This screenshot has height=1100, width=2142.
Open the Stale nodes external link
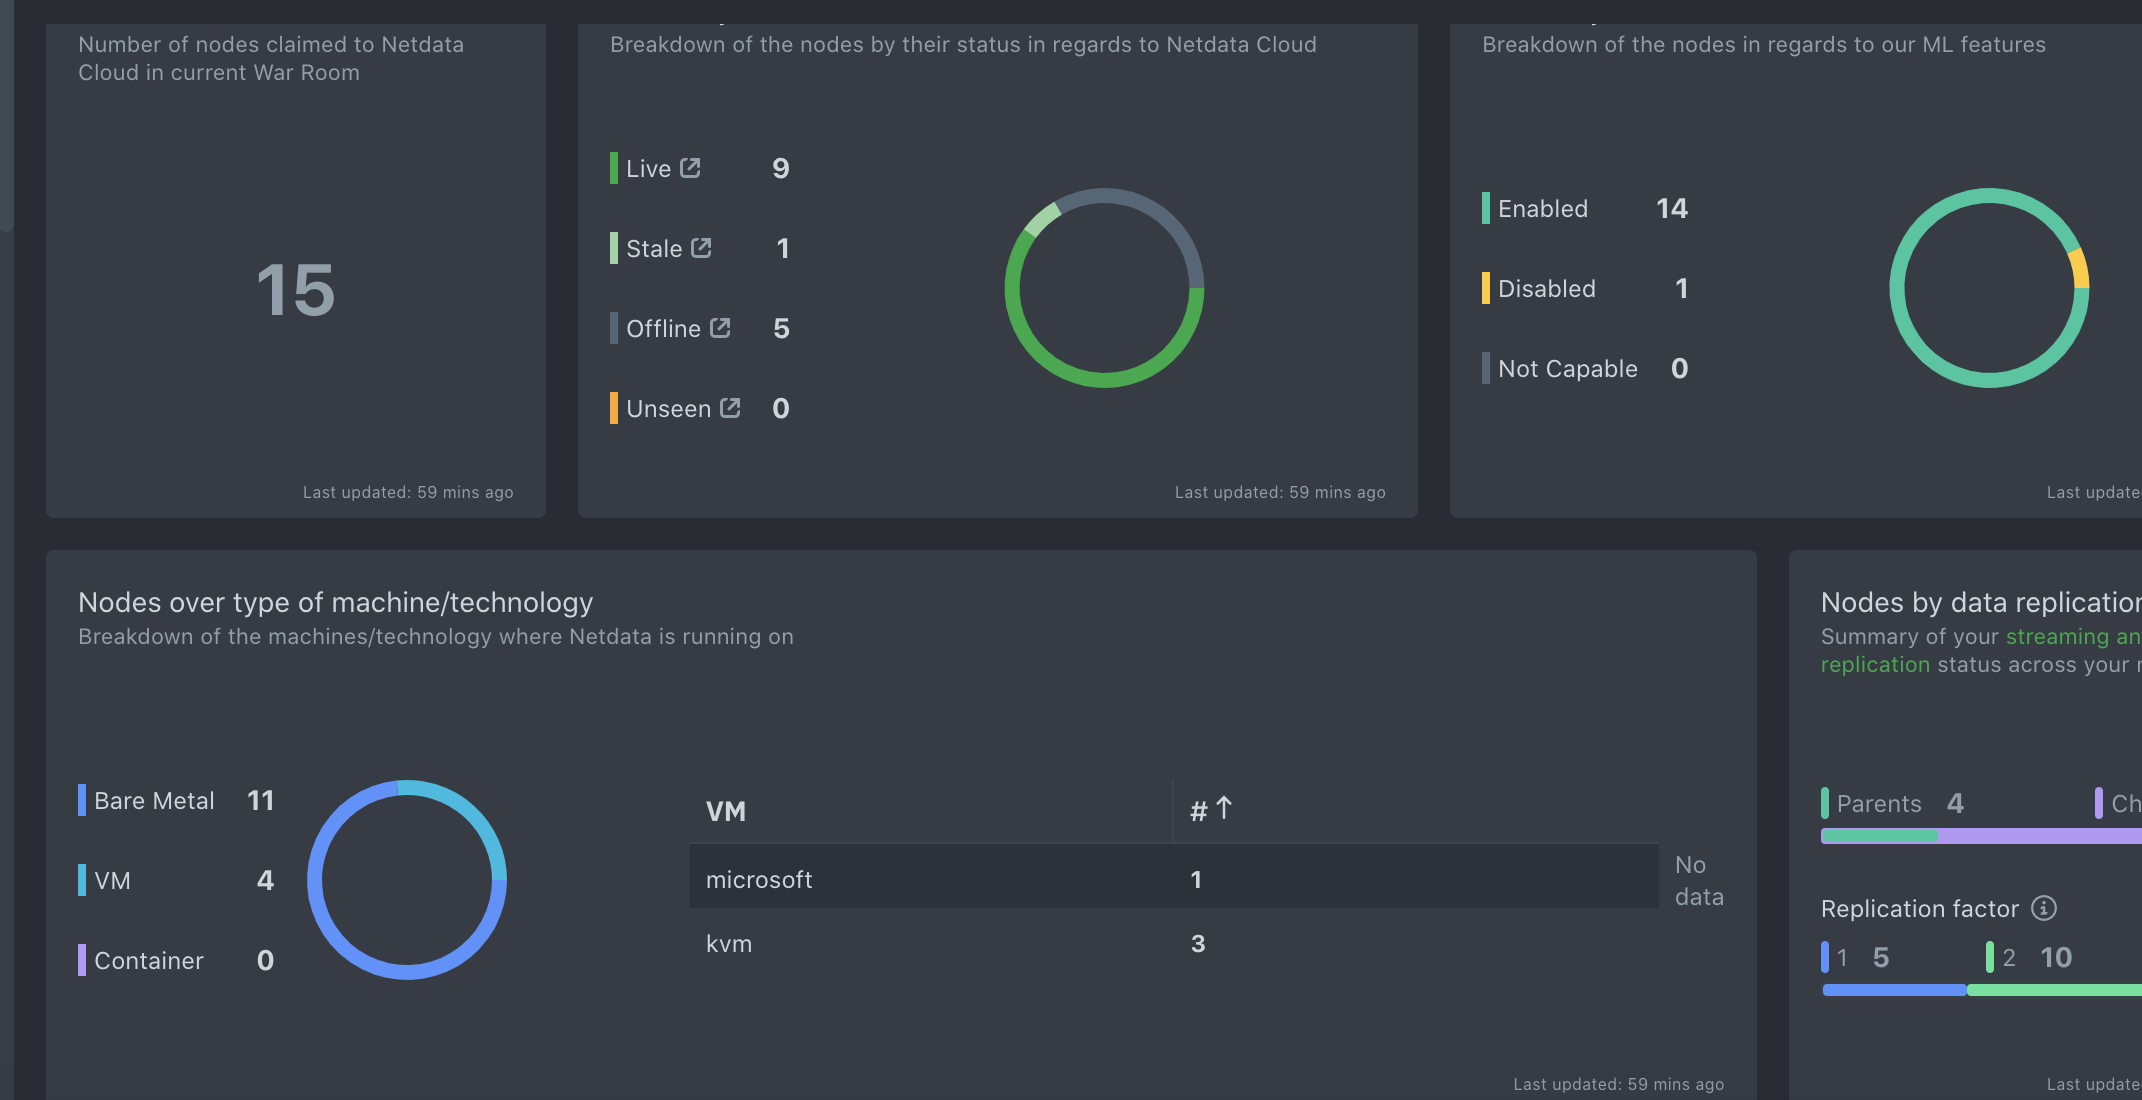pyautogui.click(x=702, y=248)
